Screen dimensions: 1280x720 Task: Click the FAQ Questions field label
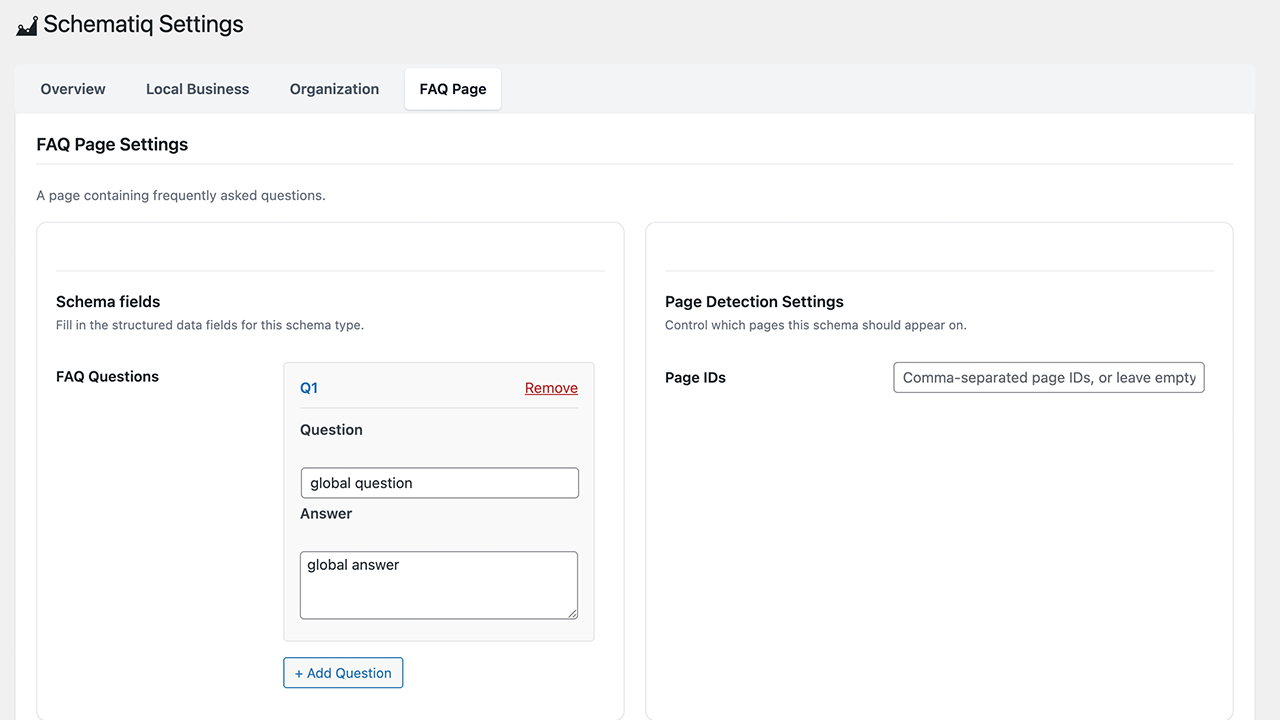click(x=107, y=376)
